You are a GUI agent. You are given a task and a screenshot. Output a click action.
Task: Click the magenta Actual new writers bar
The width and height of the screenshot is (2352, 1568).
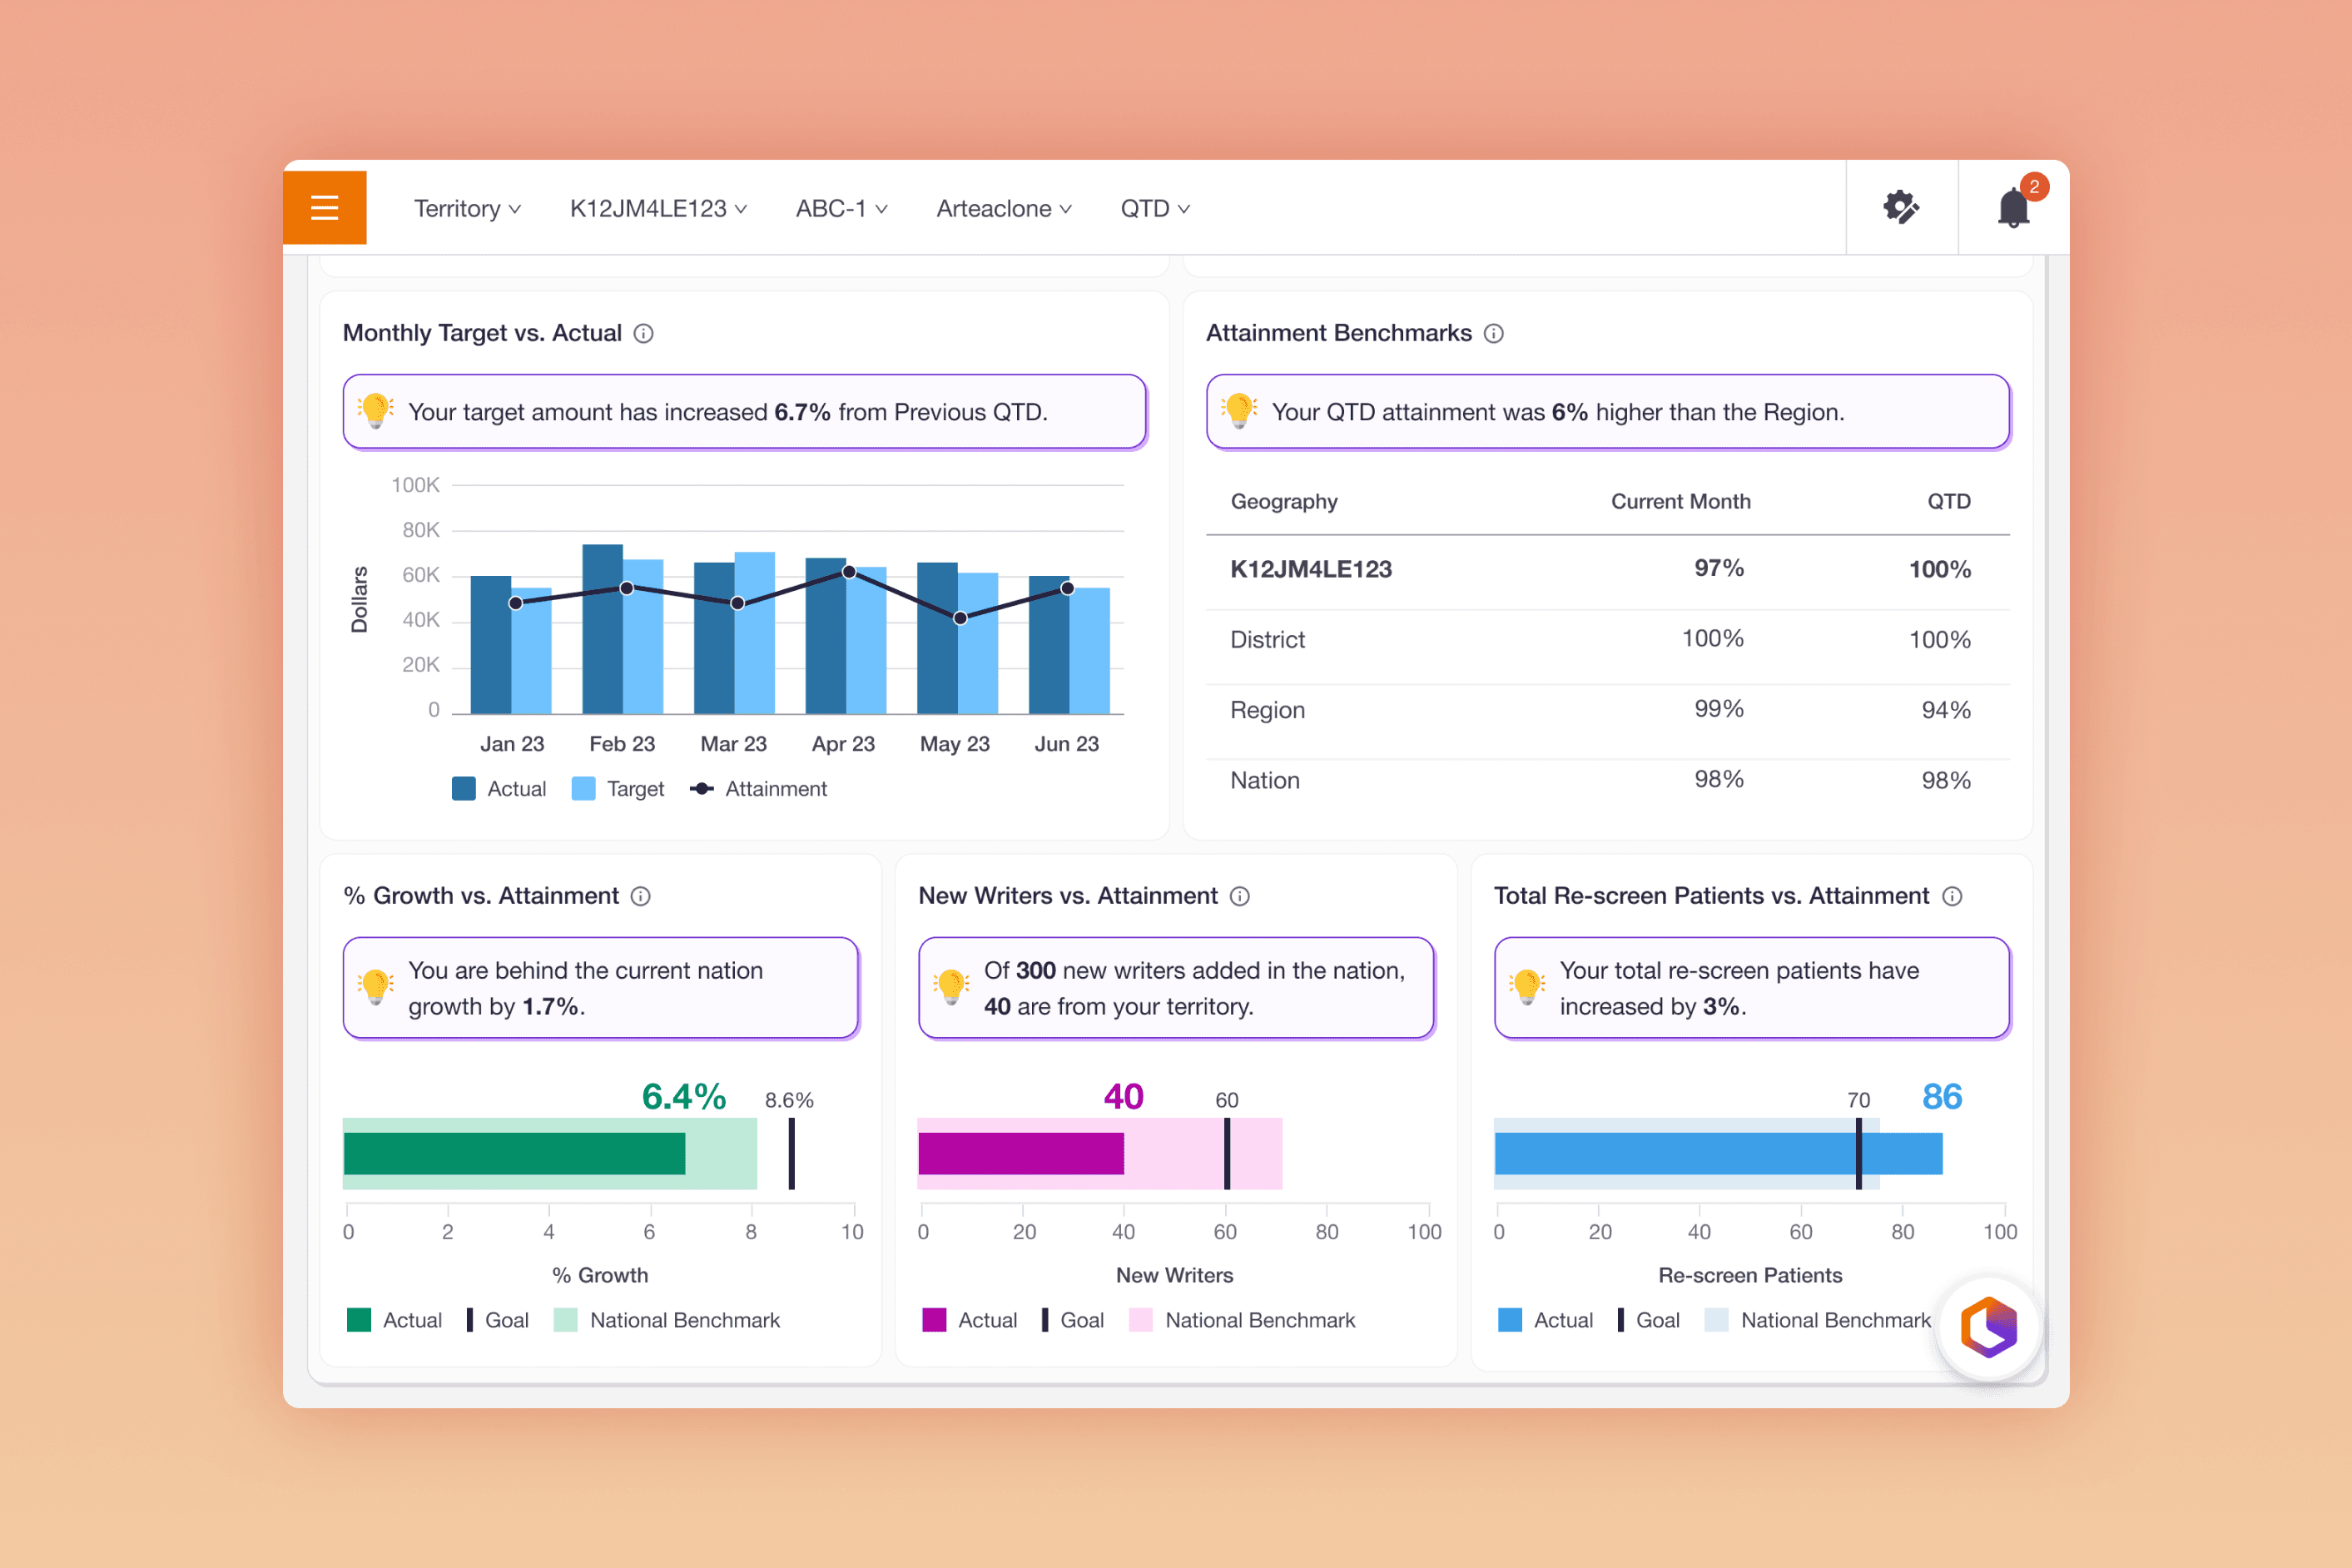[1021, 1153]
